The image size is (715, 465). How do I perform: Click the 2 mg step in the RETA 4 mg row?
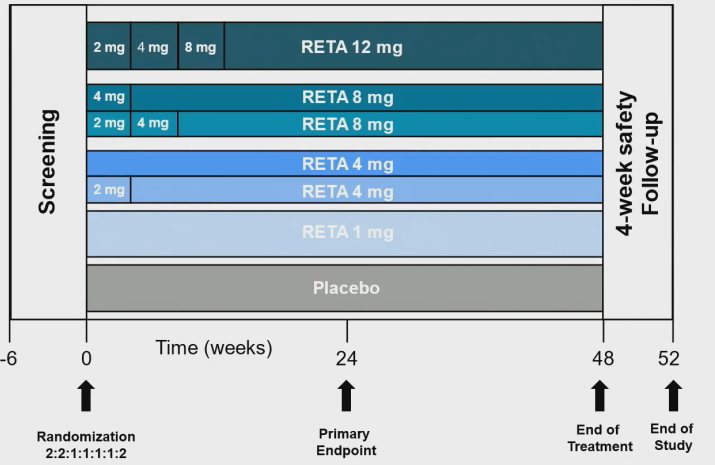pos(109,190)
